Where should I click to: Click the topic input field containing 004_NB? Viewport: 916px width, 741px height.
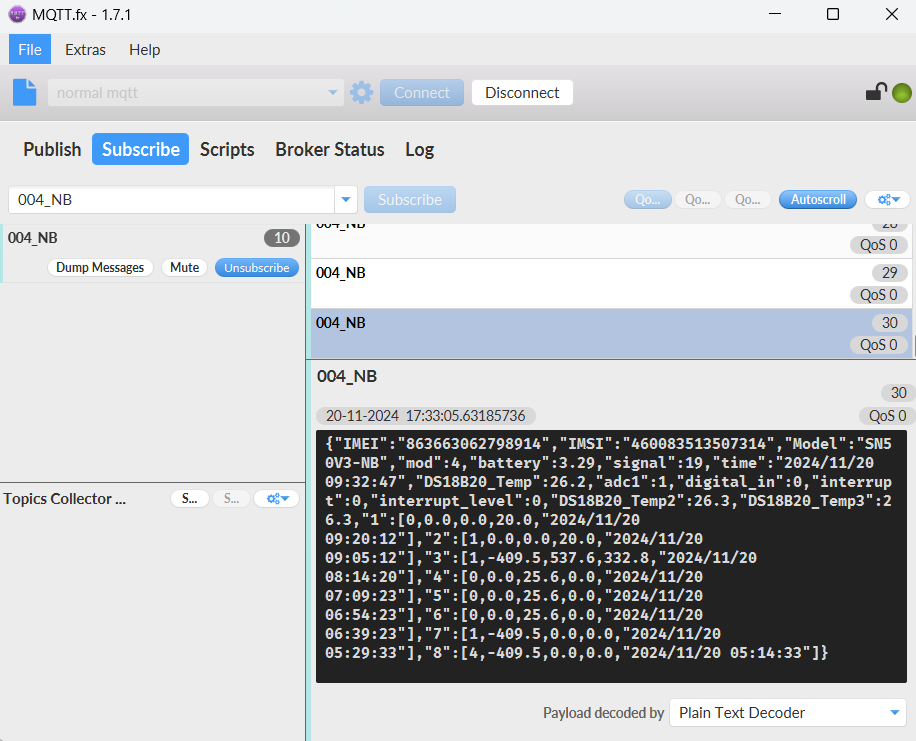tap(171, 200)
